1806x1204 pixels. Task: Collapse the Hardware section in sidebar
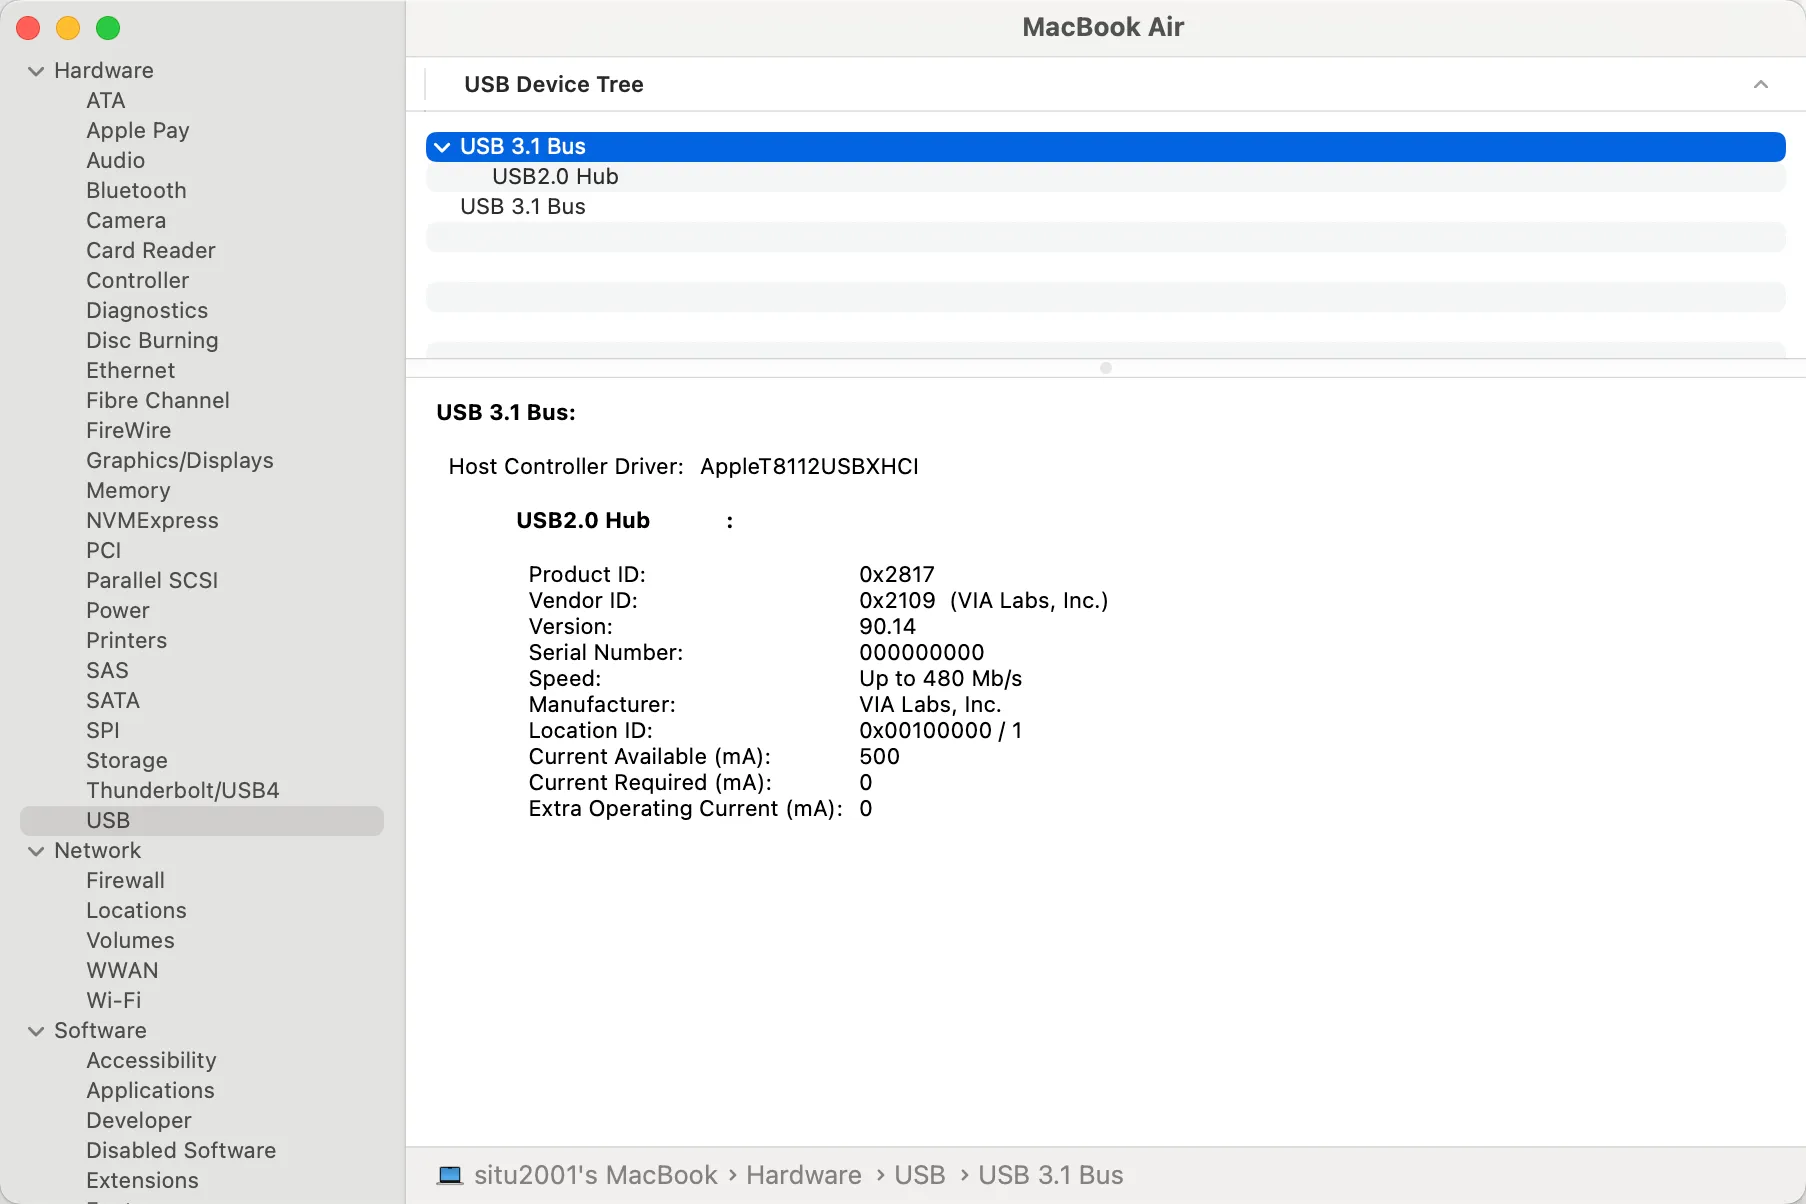(x=36, y=71)
